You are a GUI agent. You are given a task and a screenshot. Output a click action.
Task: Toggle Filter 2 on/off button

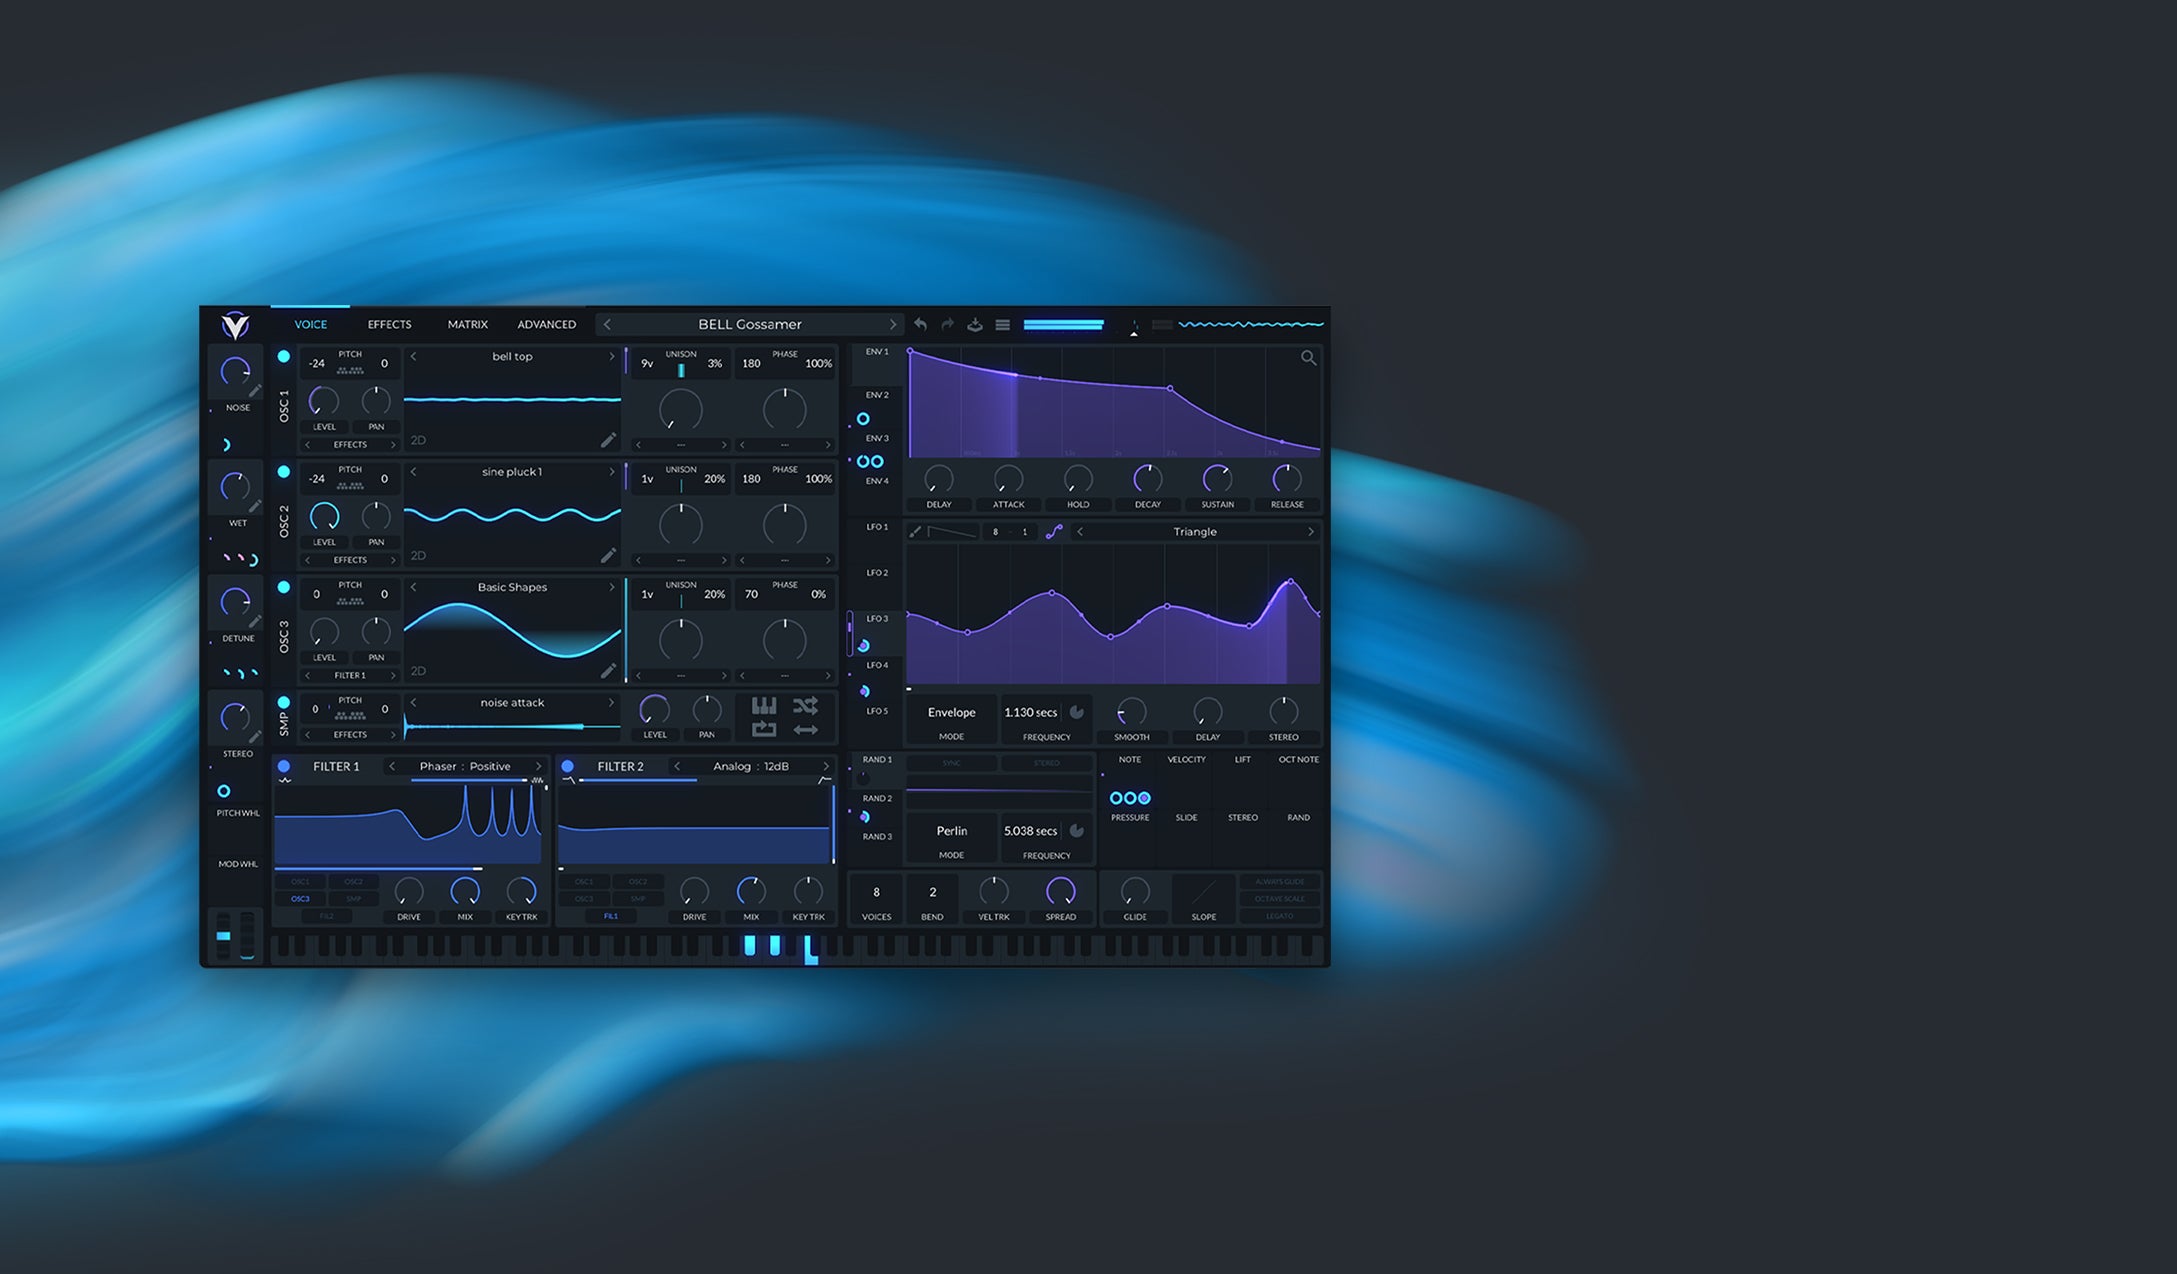568,767
